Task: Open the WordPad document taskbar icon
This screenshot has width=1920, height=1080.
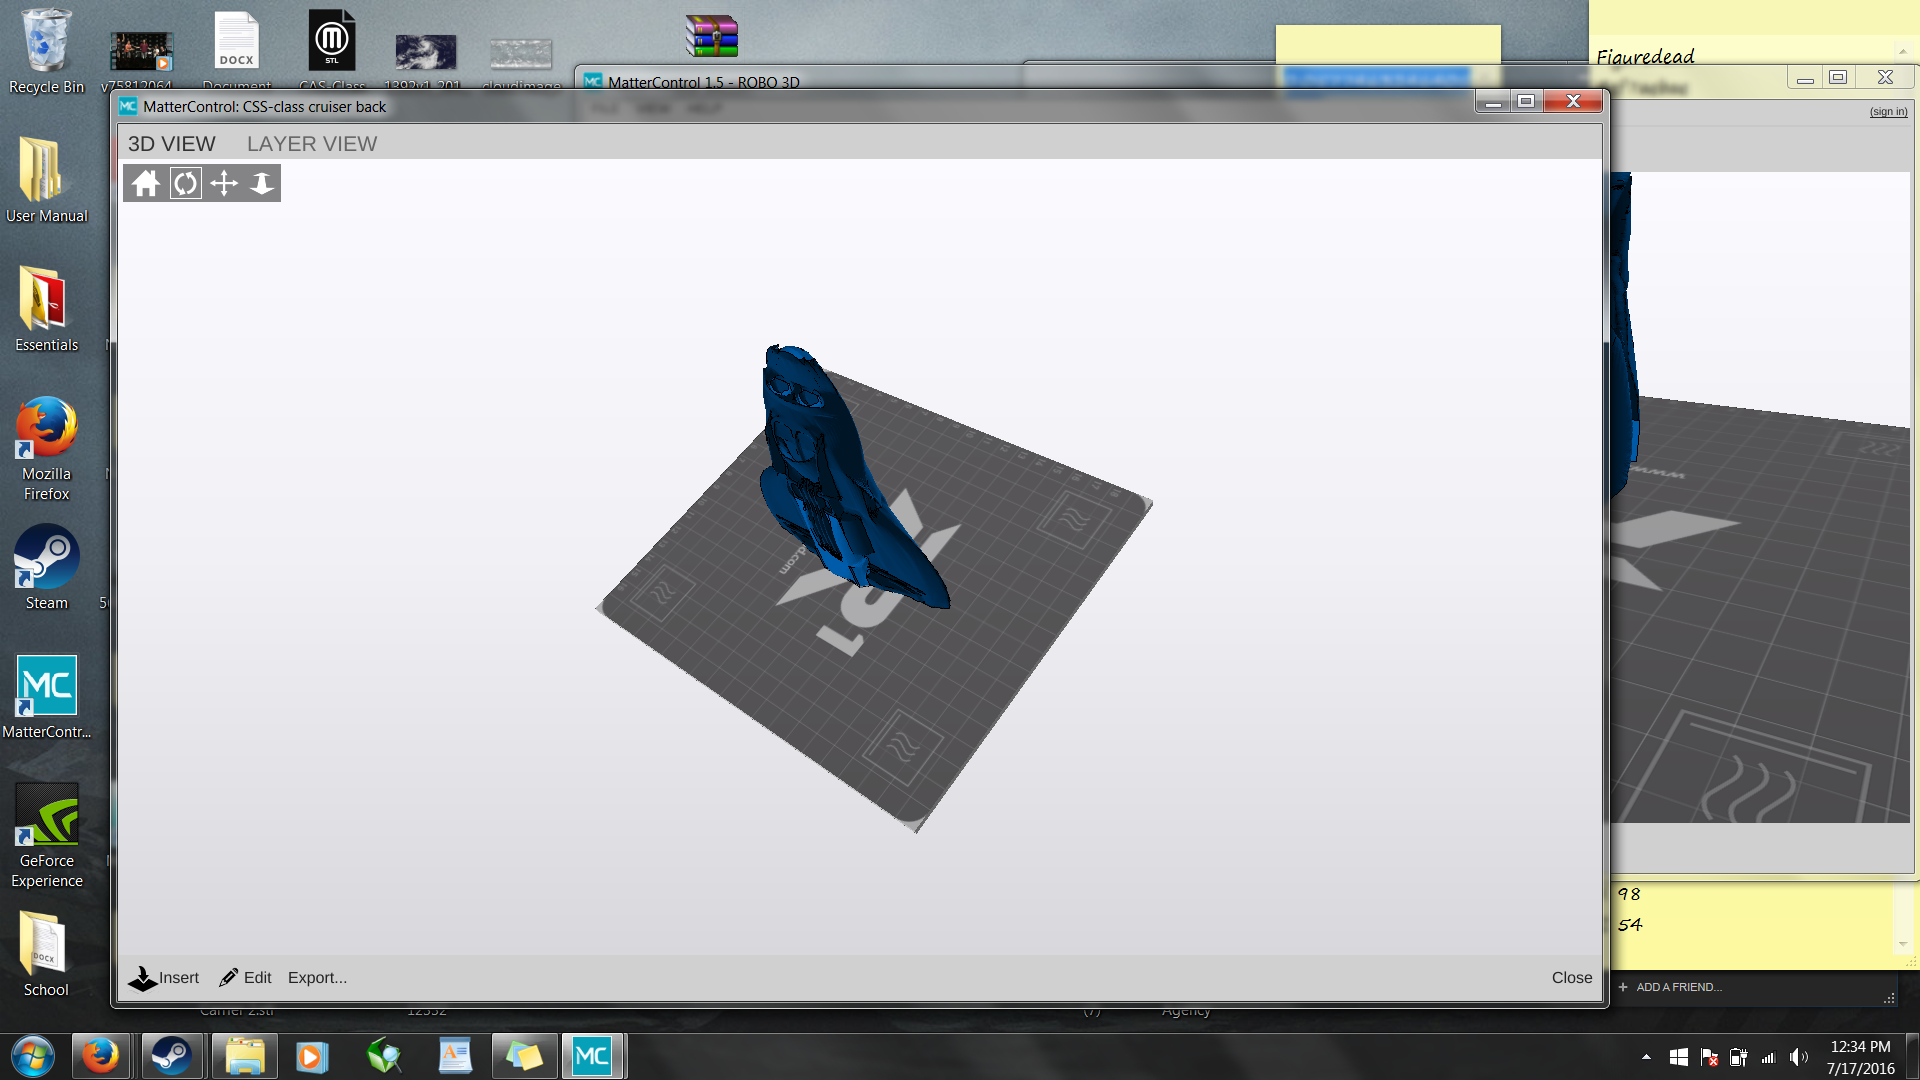Action: pos(455,1056)
